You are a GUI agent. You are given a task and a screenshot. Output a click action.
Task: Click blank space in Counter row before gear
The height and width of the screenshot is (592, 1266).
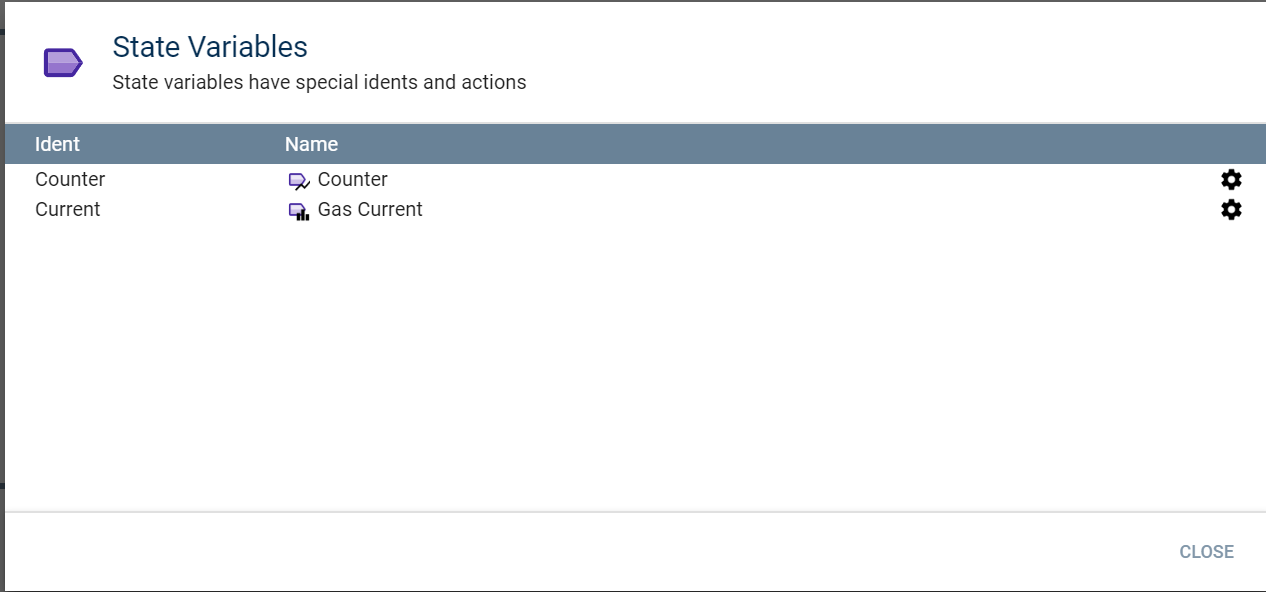800,179
